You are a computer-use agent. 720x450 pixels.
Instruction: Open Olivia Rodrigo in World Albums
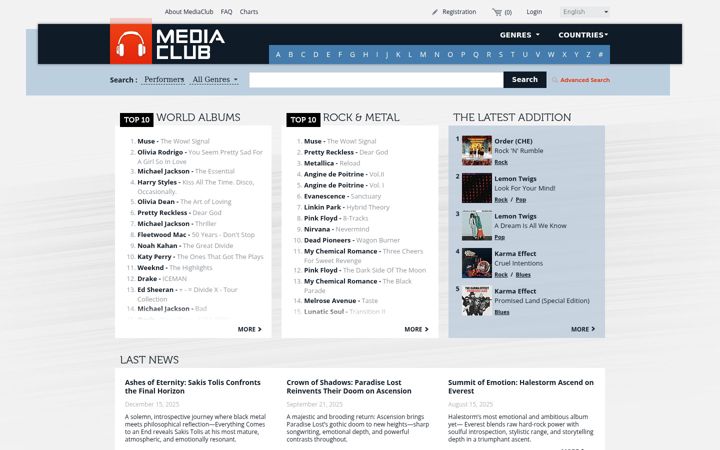(200, 157)
